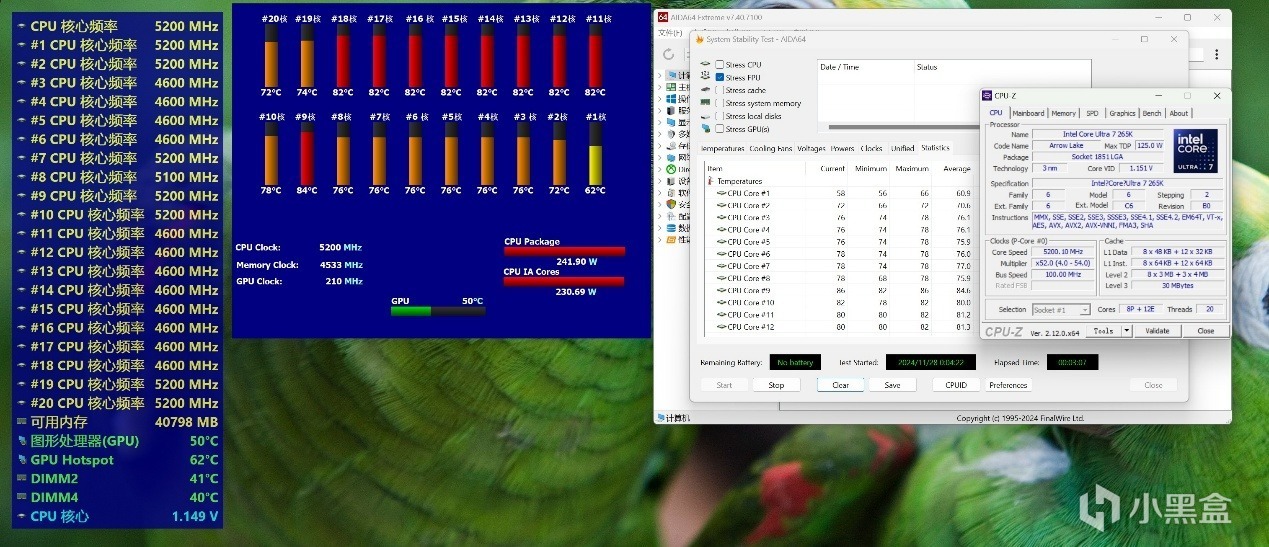Enable the Stress GPU(s) checkbox
The width and height of the screenshot is (1269, 547).
point(719,129)
